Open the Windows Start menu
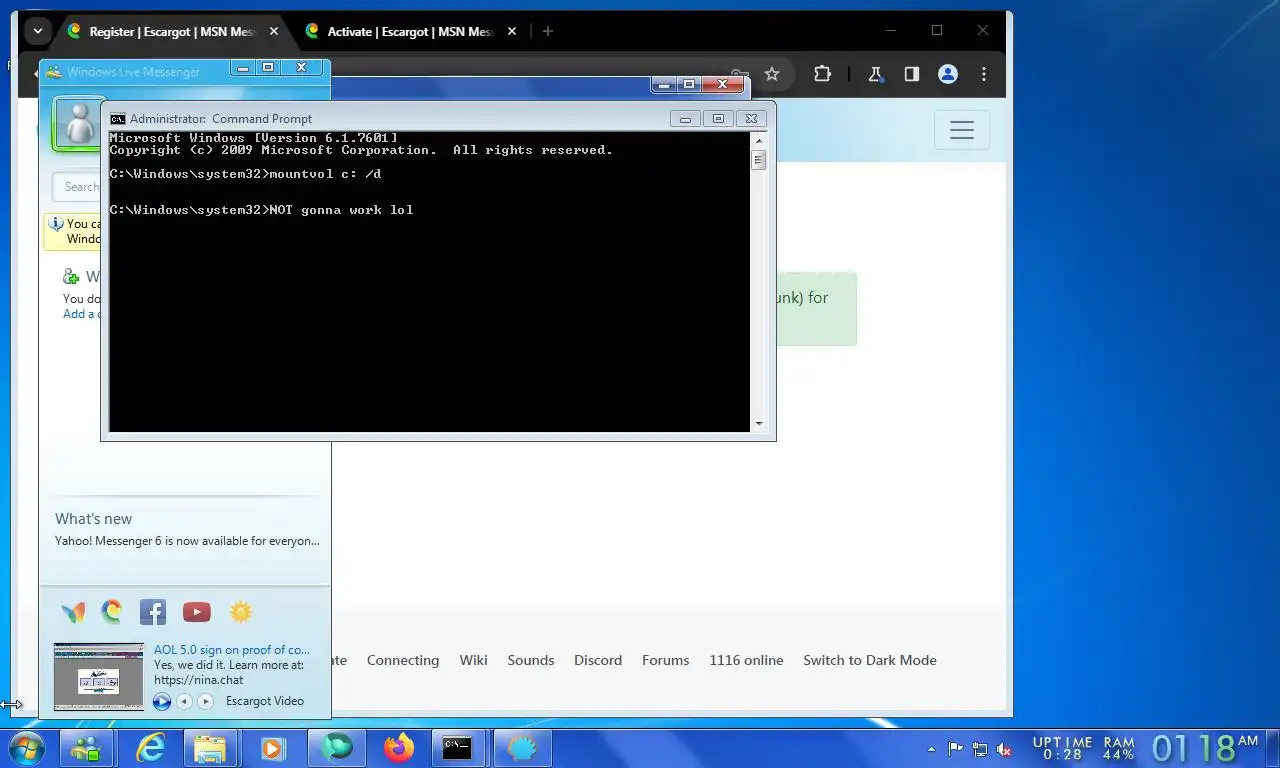This screenshot has height=768, width=1280. 25,748
